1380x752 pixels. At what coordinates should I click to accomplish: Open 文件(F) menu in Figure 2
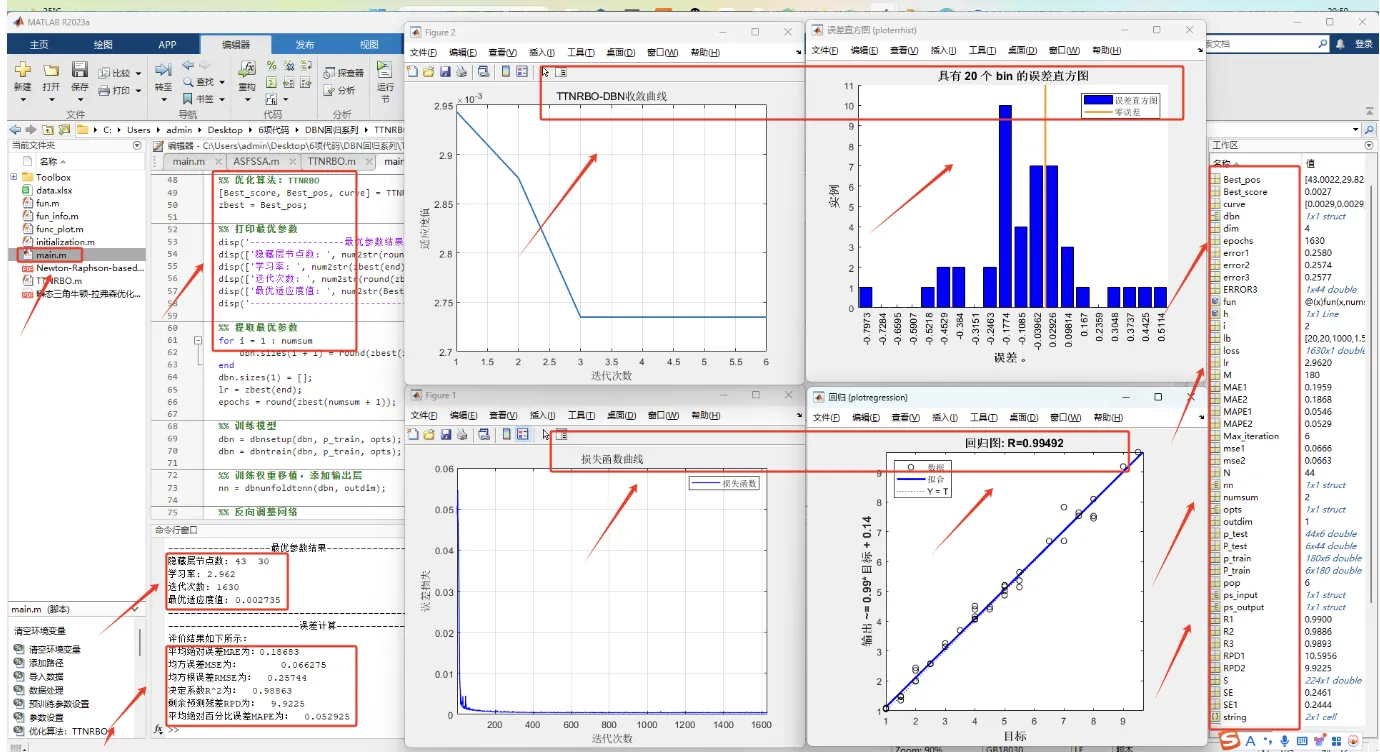(424, 52)
